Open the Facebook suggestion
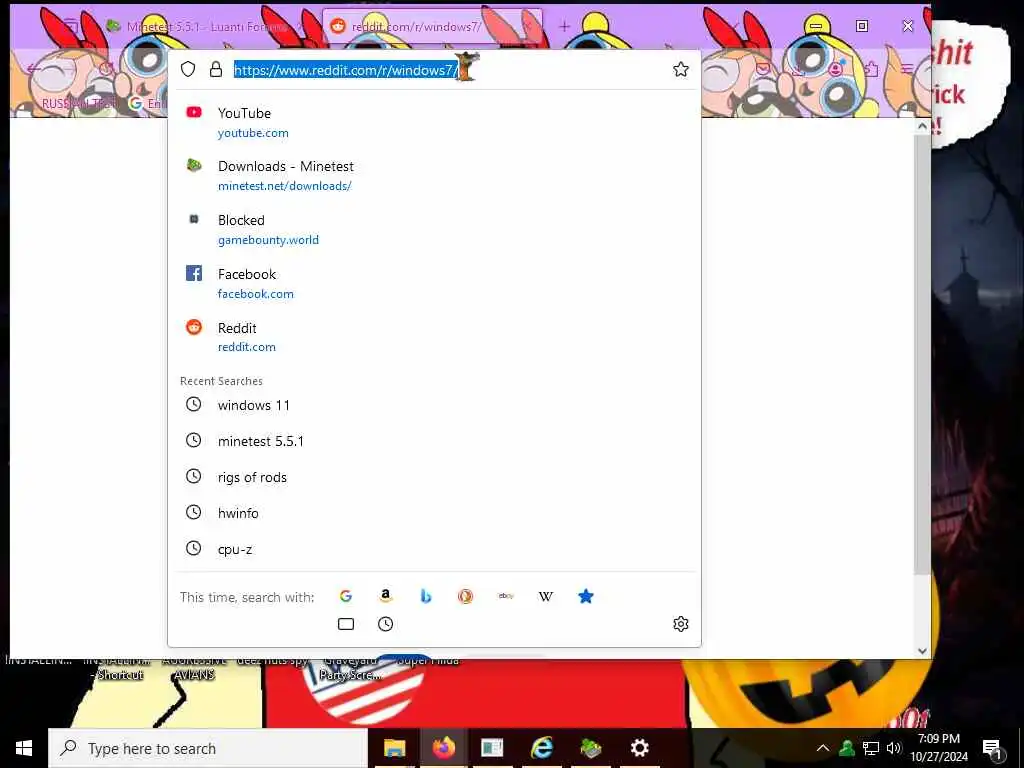This screenshot has height=768, width=1024. click(x=434, y=283)
